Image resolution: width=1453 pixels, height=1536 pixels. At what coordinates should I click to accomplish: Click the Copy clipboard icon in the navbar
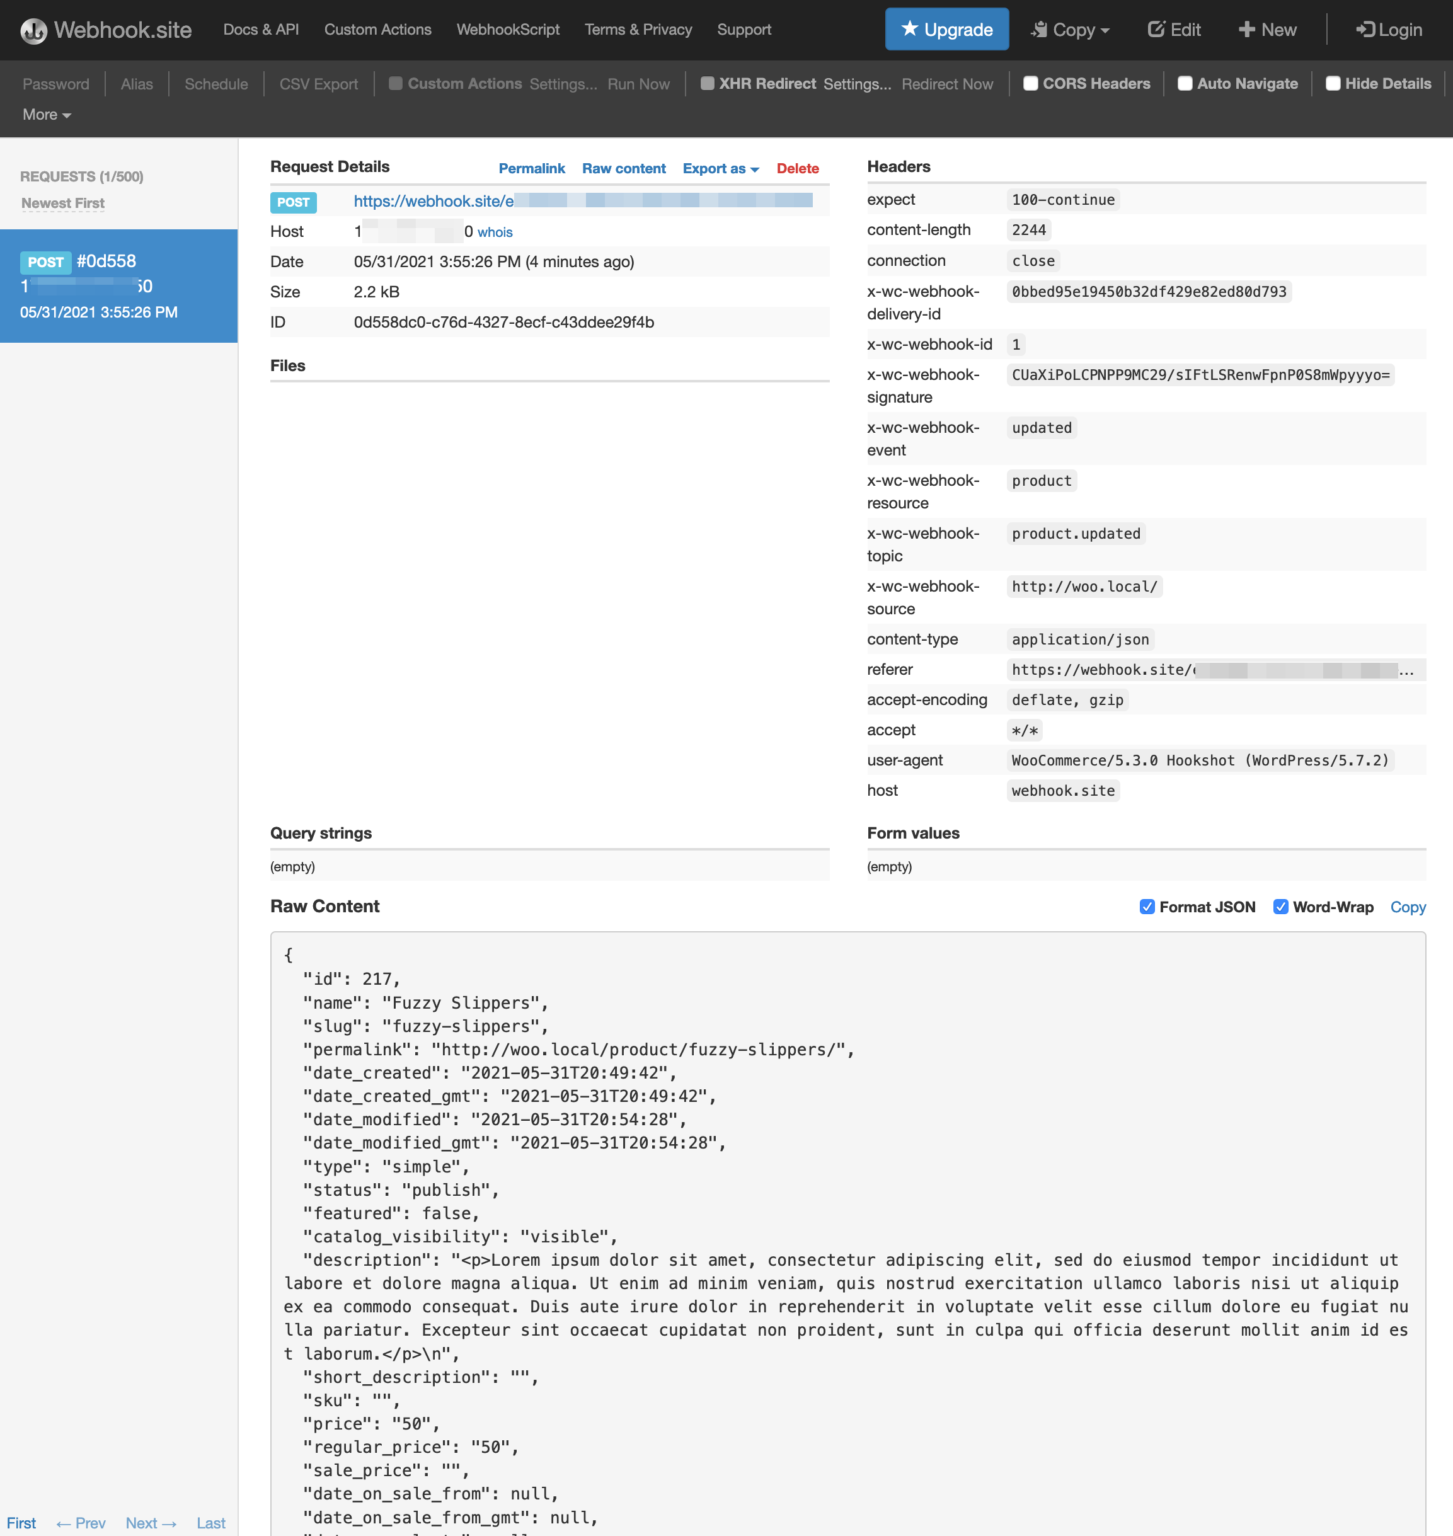pyautogui.click(x=1038, y=29)
